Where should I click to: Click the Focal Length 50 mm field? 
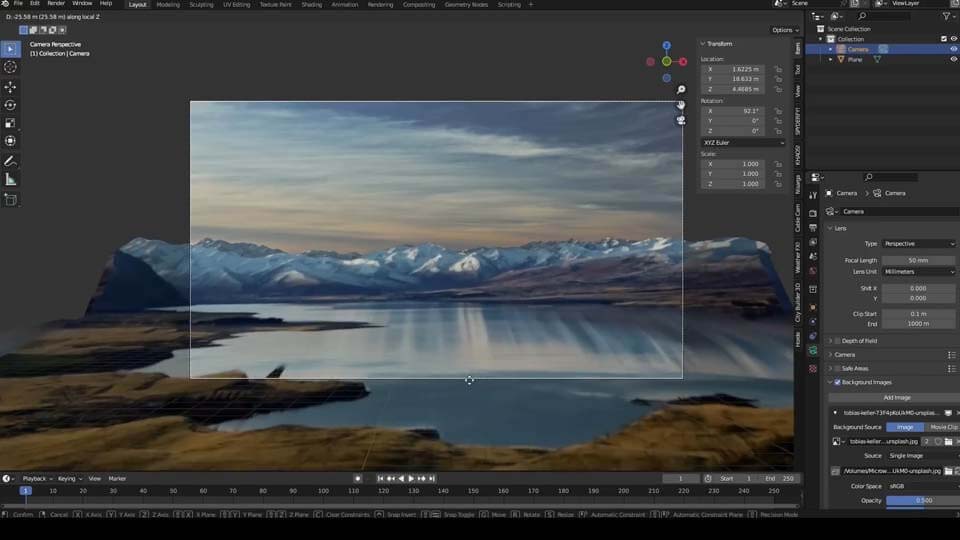click(x=918, y=260)
